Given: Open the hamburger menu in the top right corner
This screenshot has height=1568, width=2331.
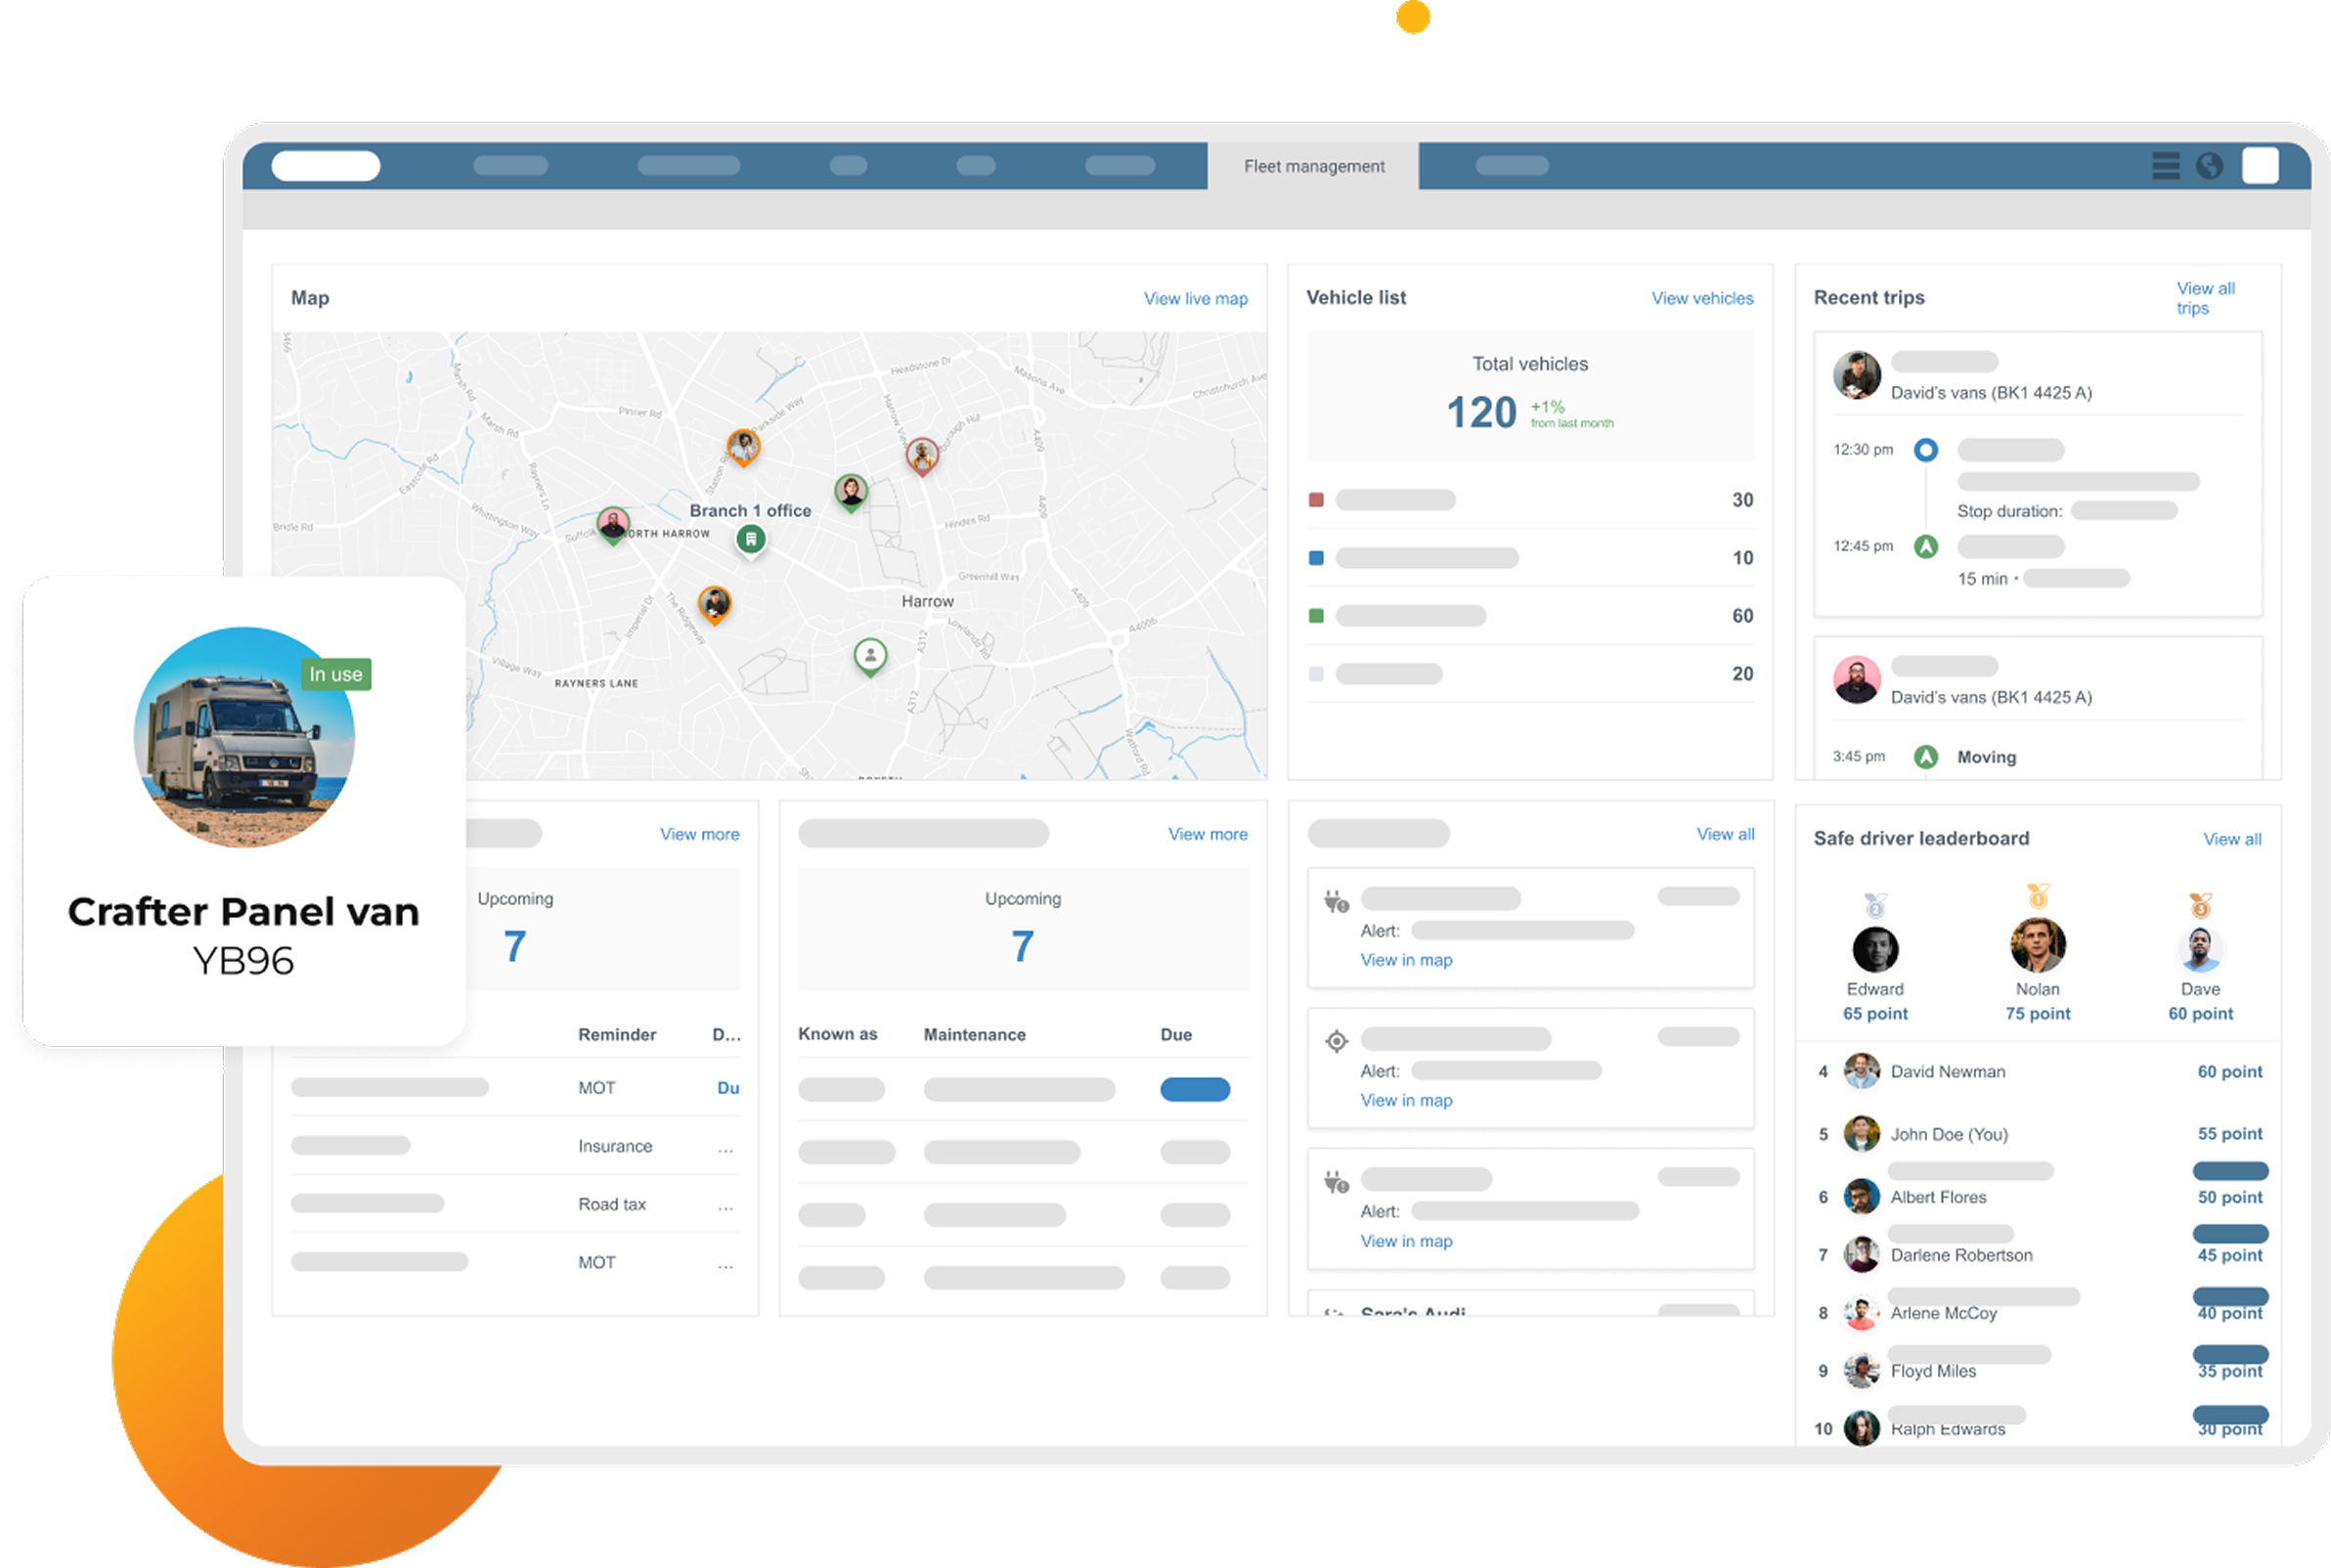Looking at the screenshot, I should click(x=2165, y=166).
